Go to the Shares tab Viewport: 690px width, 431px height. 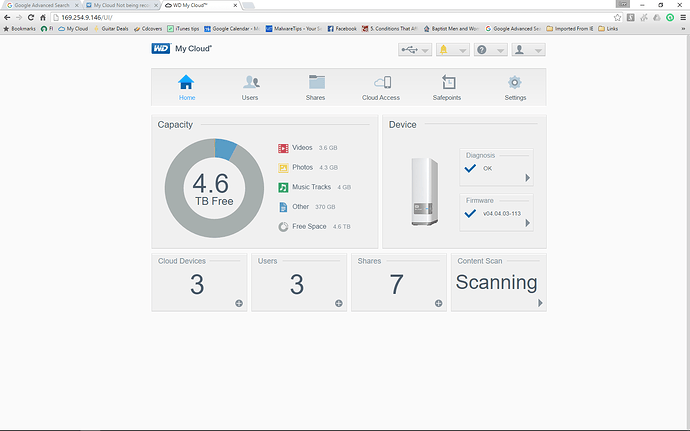point(316,87)
